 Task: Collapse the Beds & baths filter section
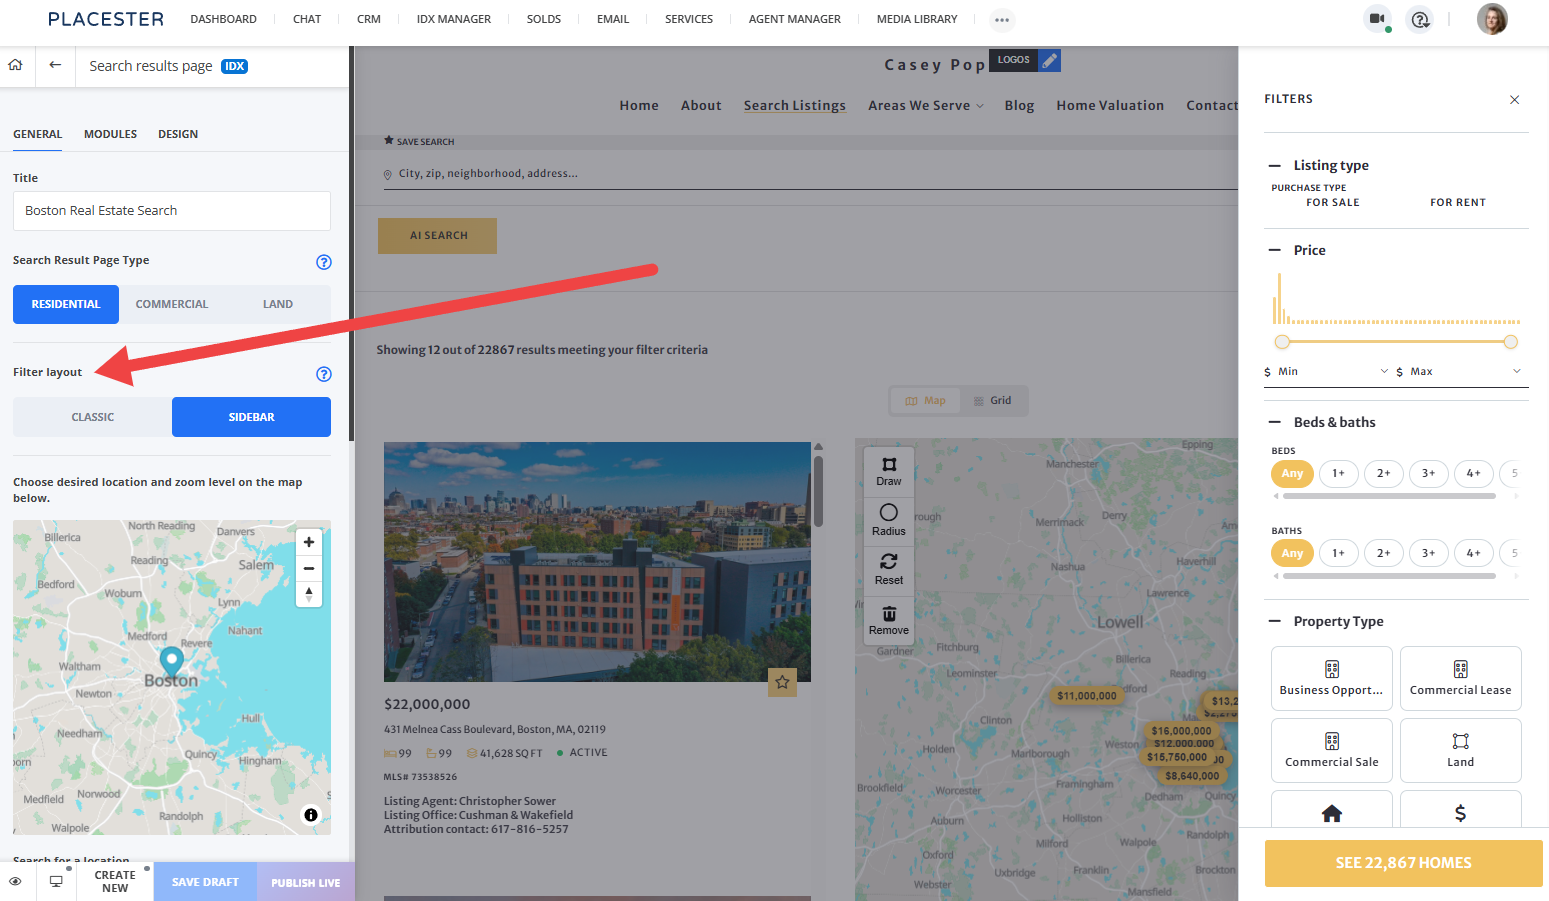point(1275,422)
